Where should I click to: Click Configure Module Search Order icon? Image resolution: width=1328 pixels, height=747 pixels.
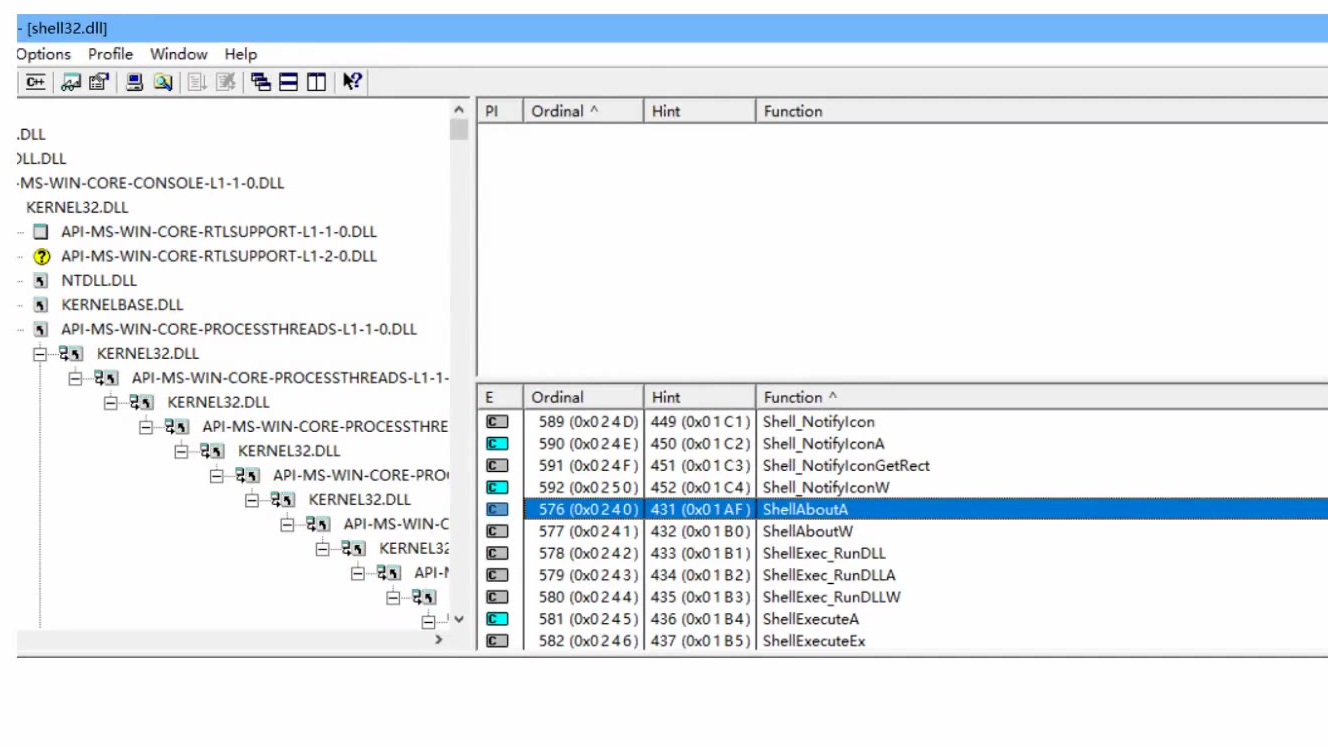pos(162,83)
